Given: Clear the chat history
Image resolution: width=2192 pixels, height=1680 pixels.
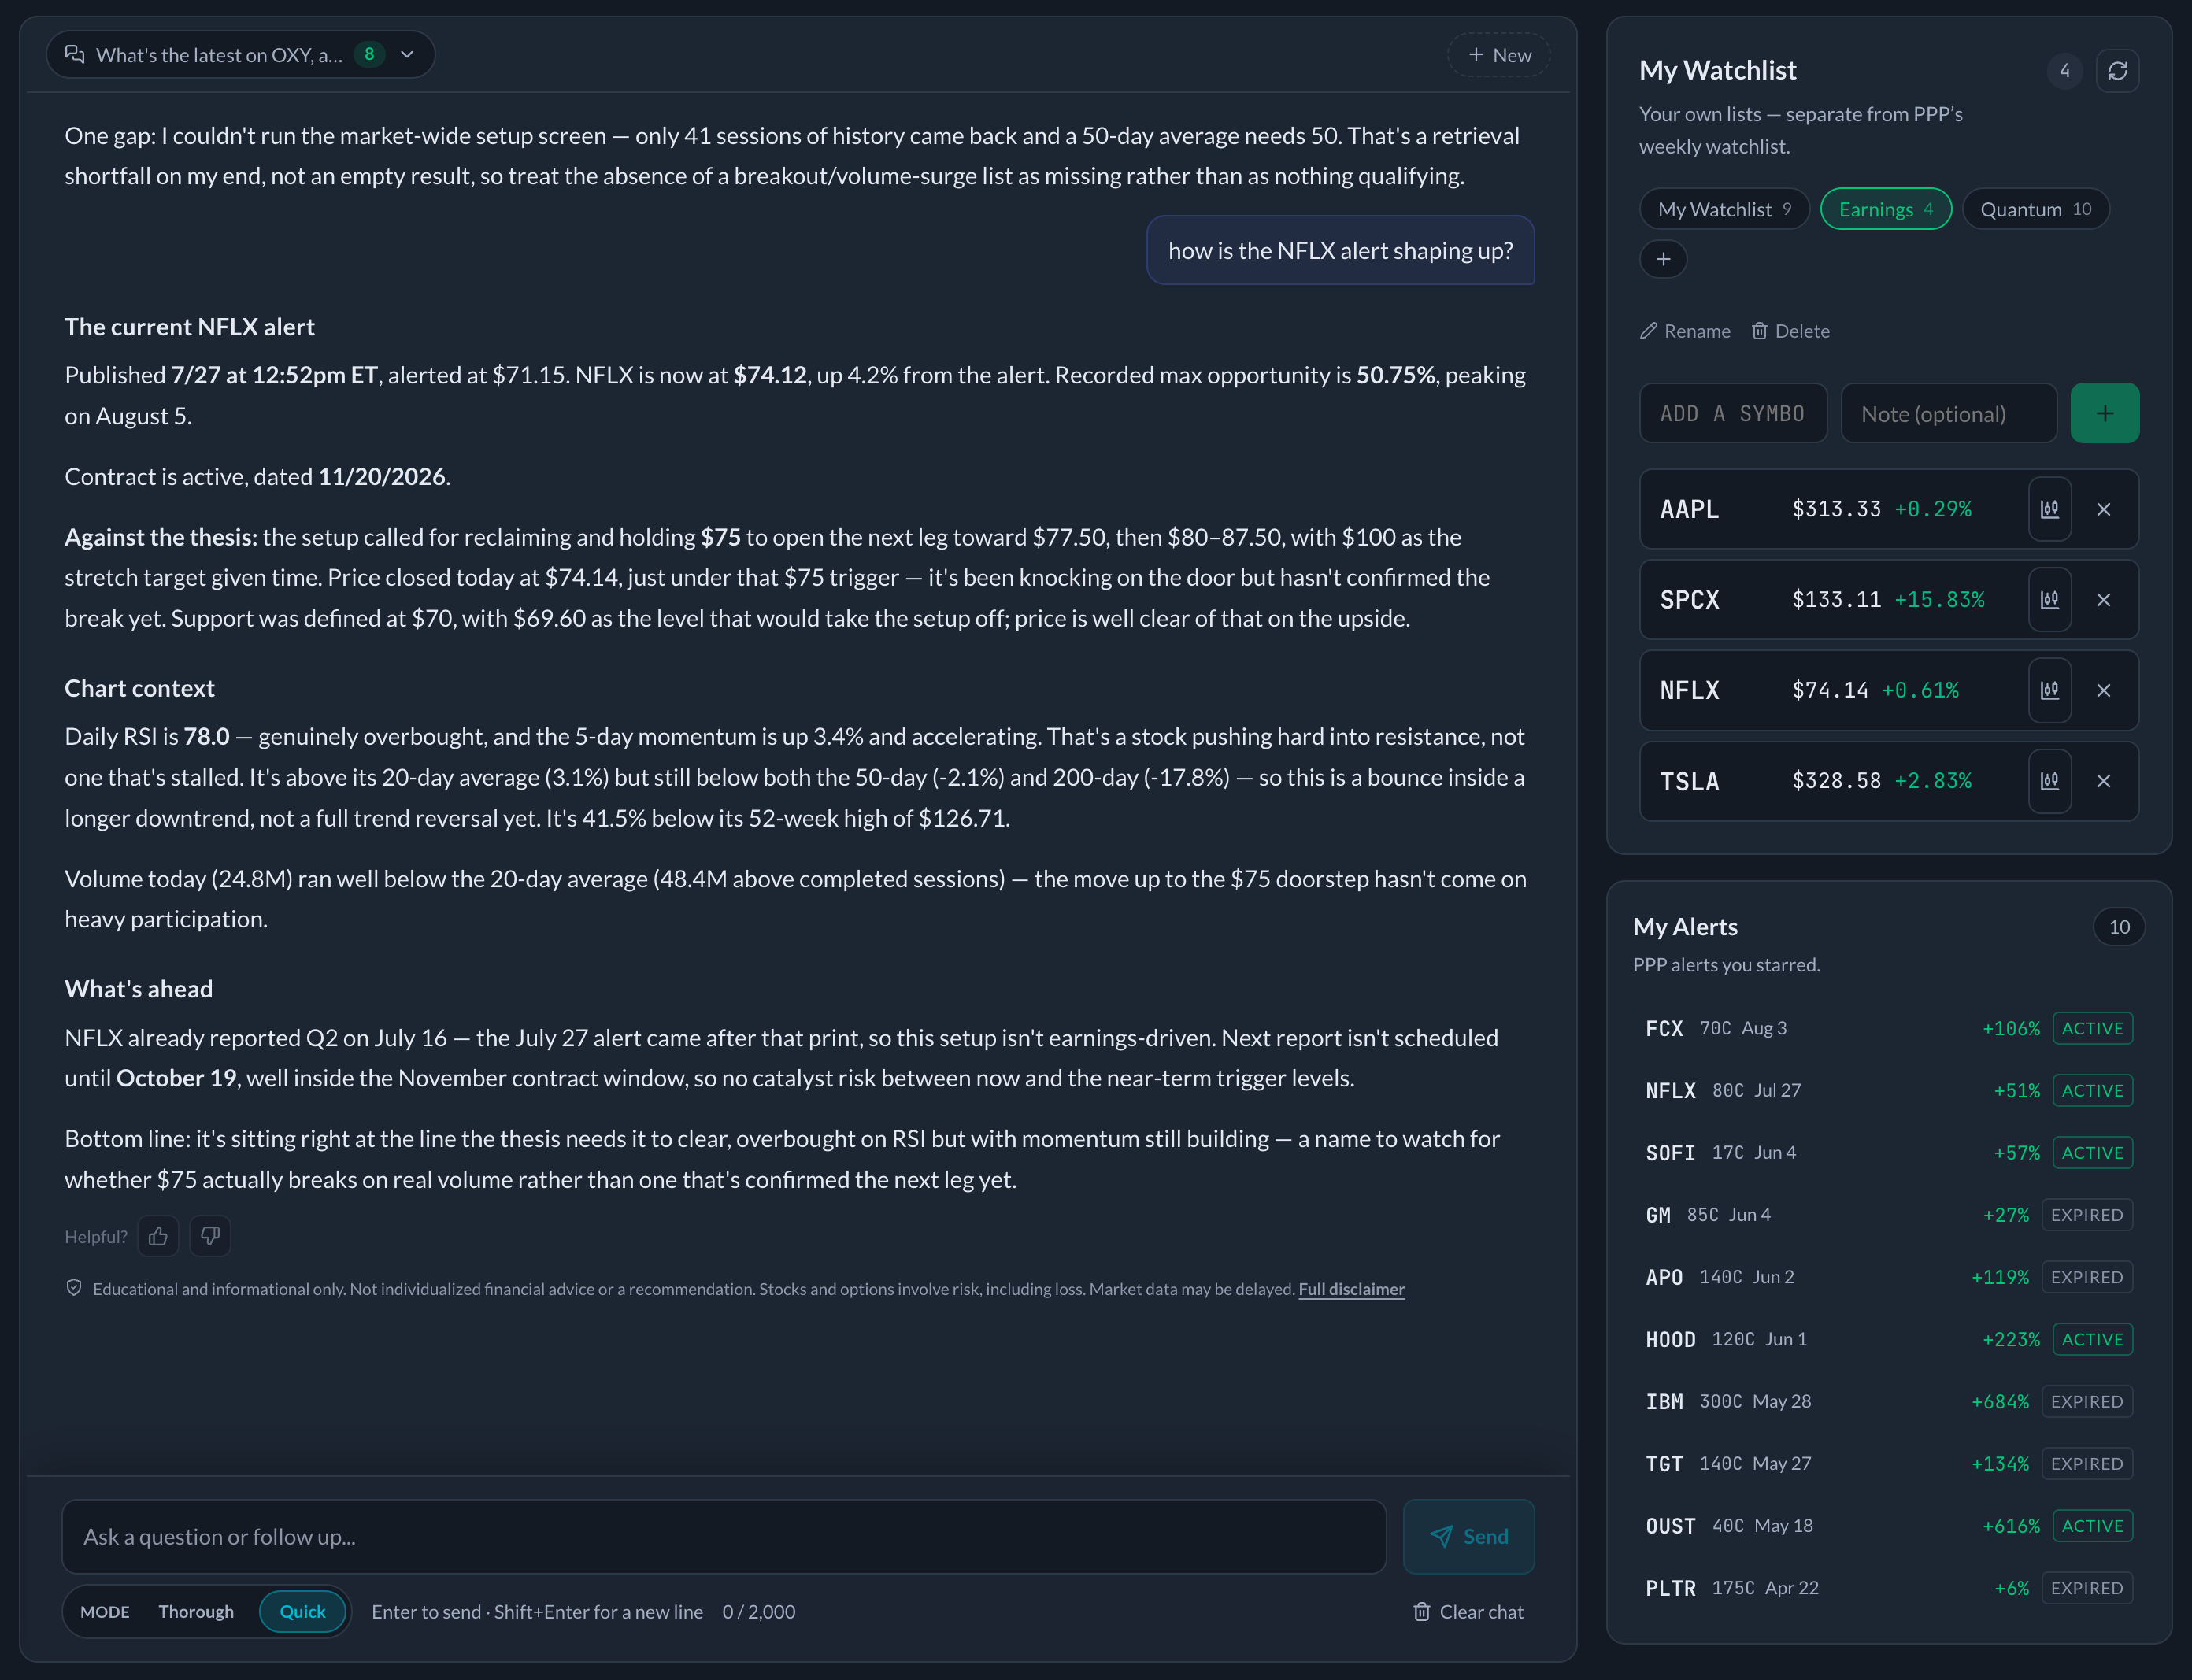Looking at the screenshot, I should (1468, 1611).
